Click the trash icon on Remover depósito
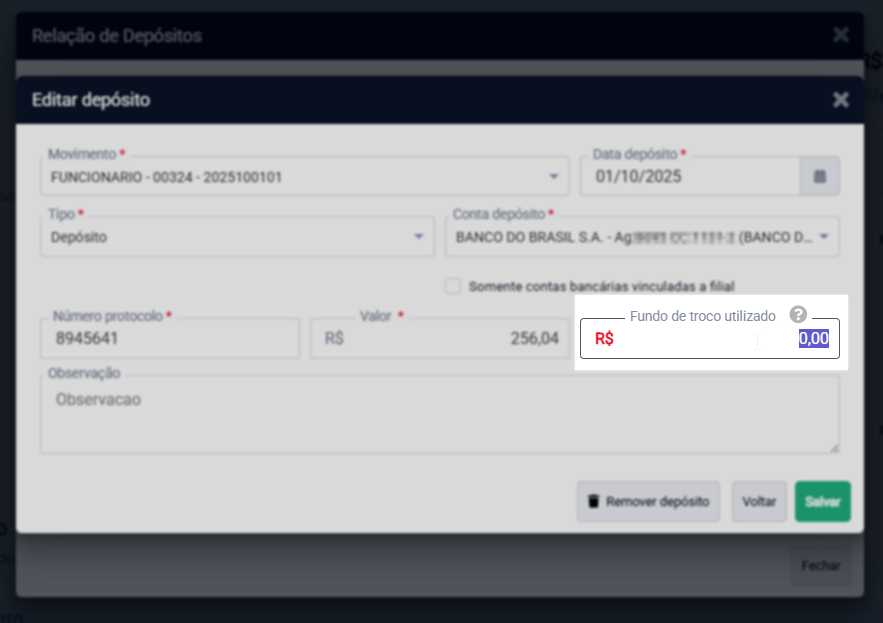Screen dimensions: 883x623 pos(594,501)
